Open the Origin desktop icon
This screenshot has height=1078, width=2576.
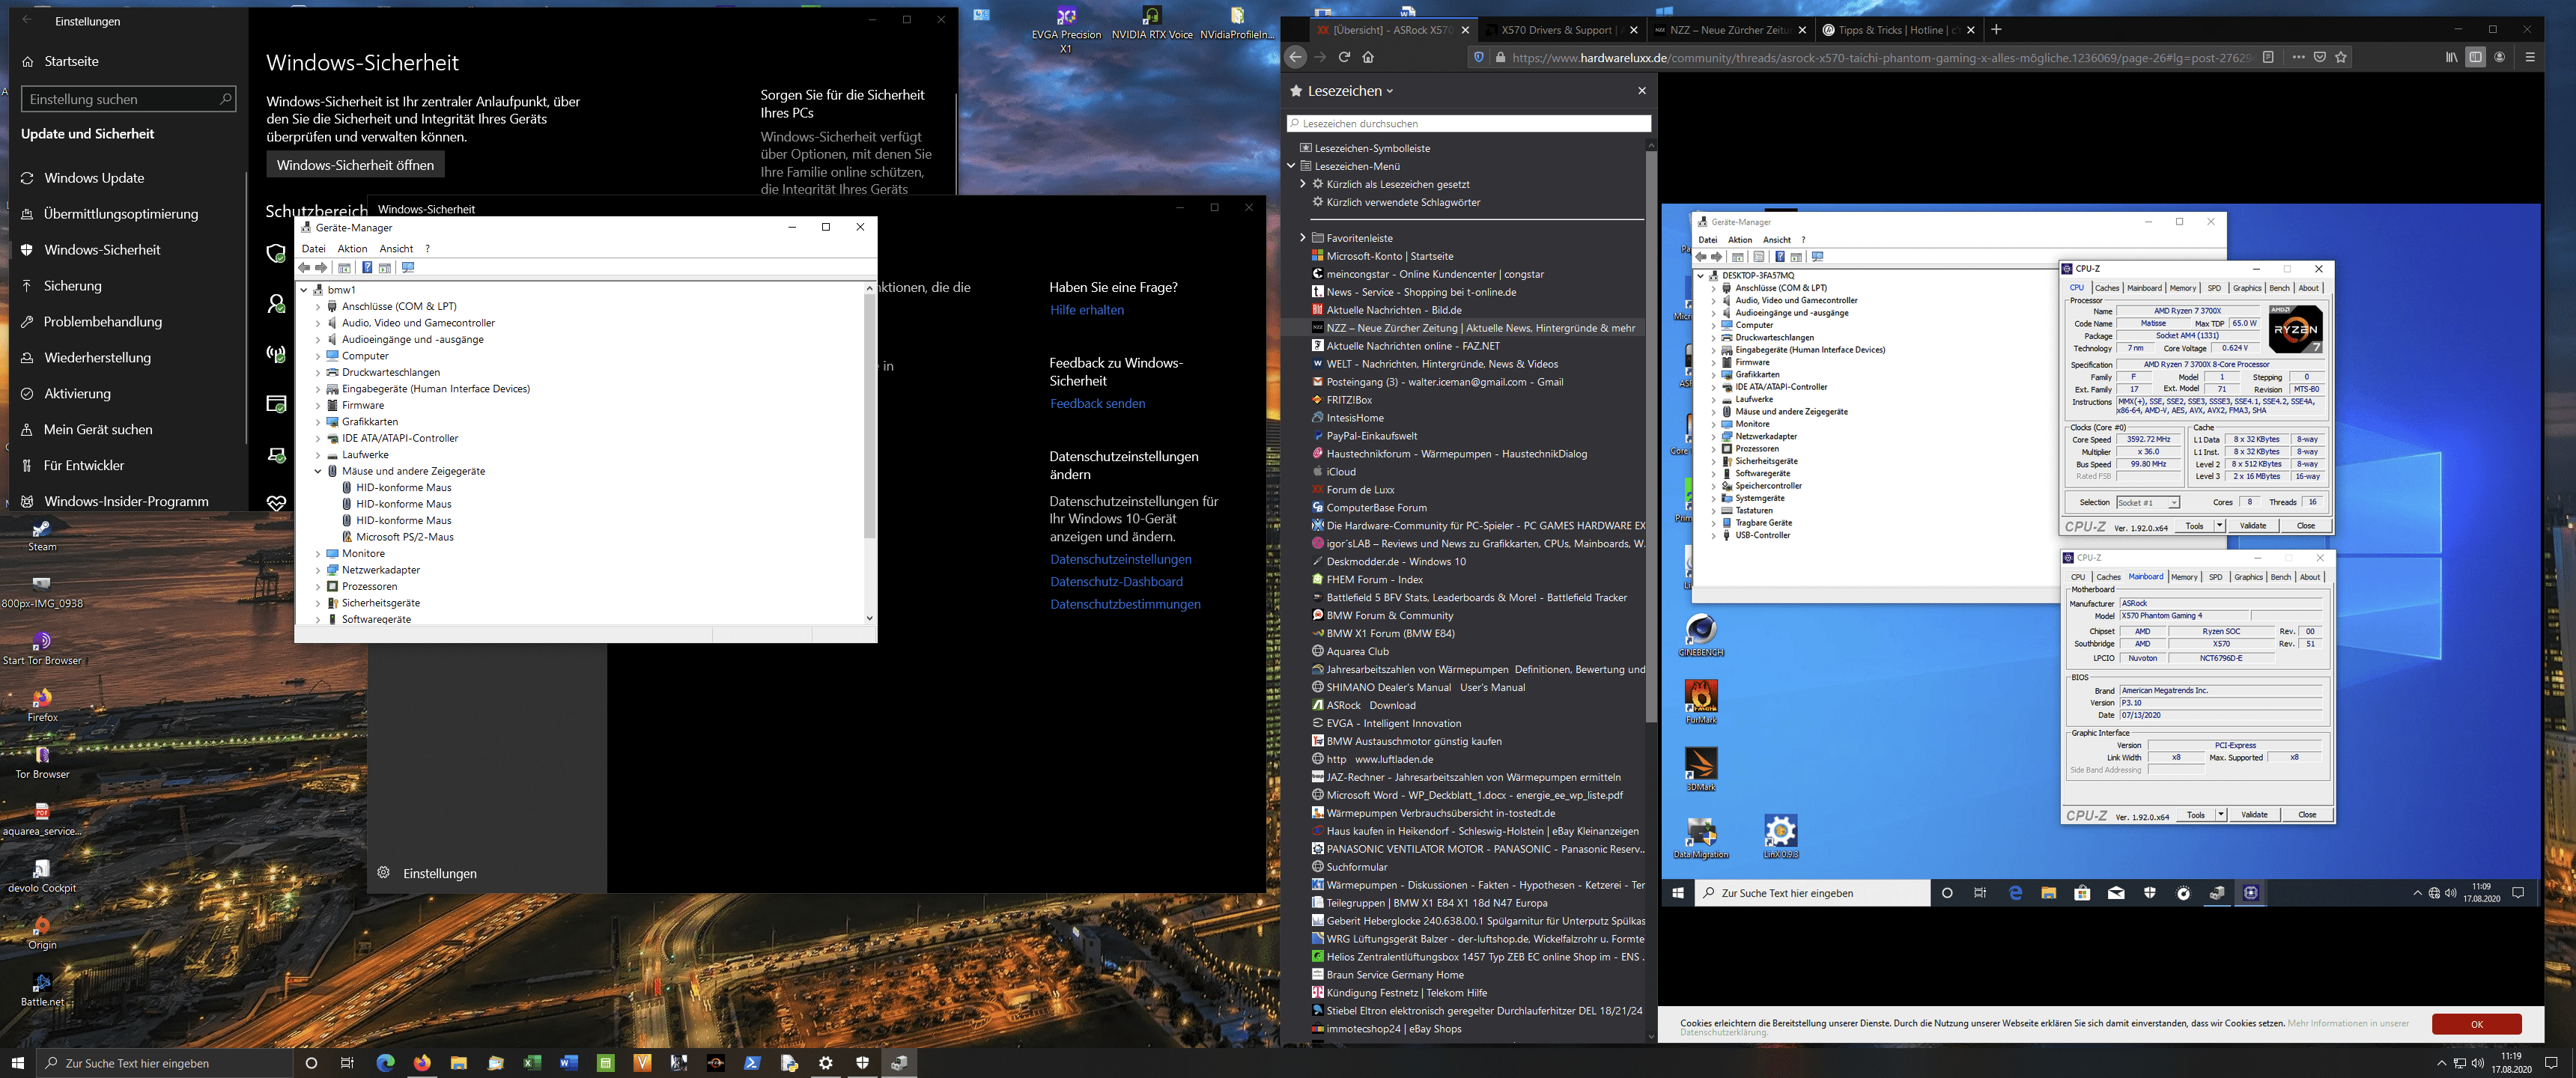coord(42,932)
